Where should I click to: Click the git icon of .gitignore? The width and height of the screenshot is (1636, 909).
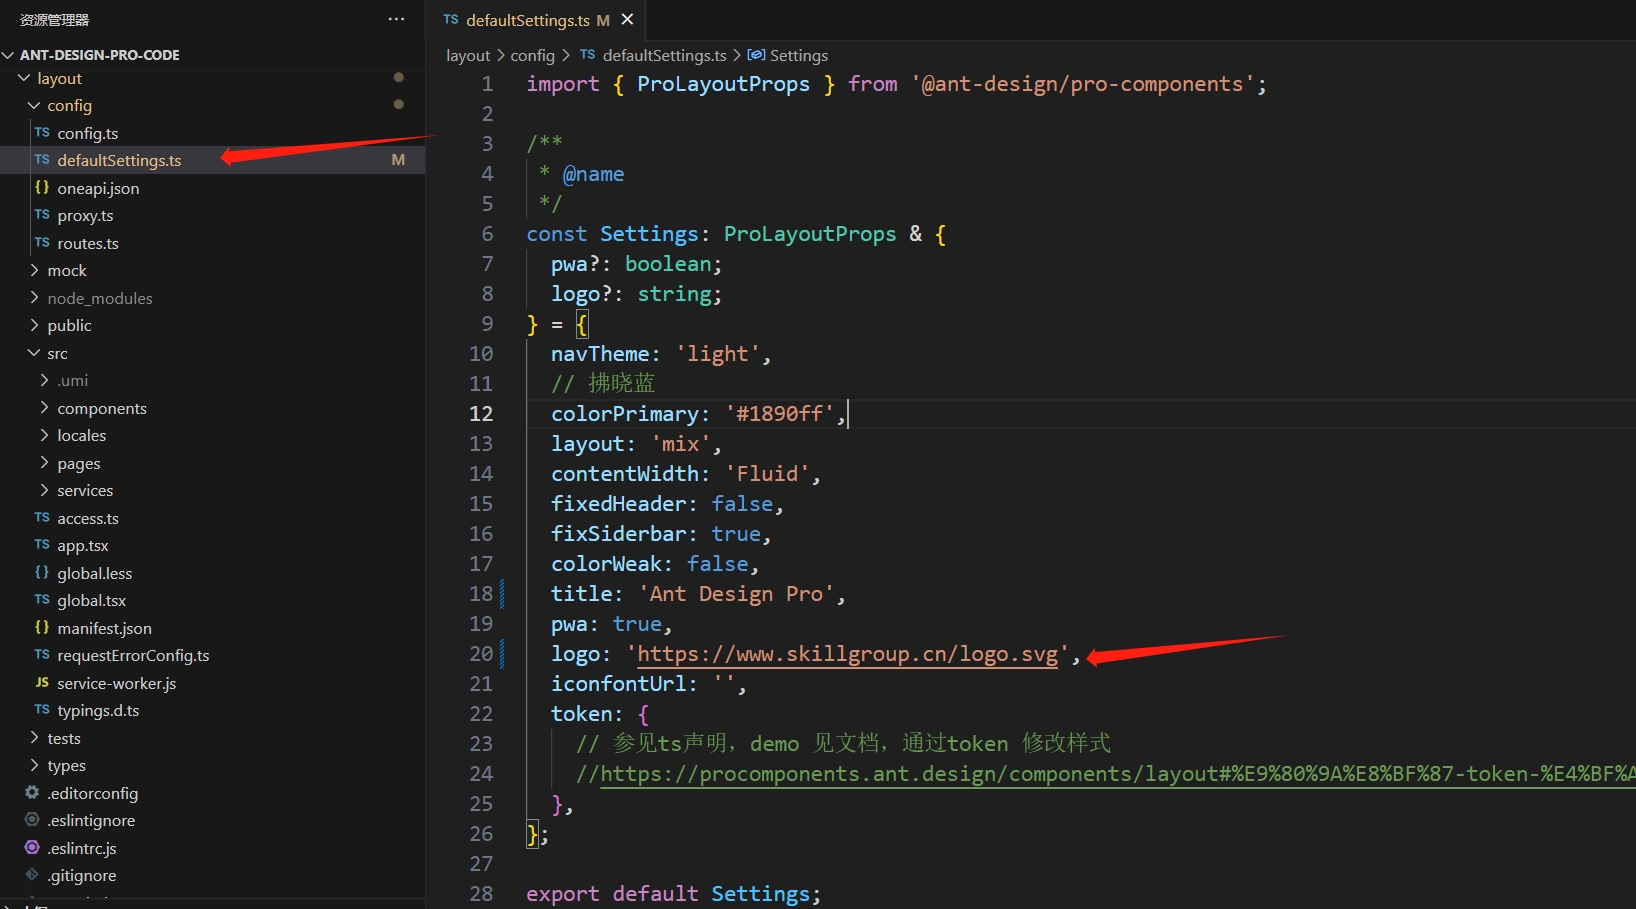[x=32, y=875]
